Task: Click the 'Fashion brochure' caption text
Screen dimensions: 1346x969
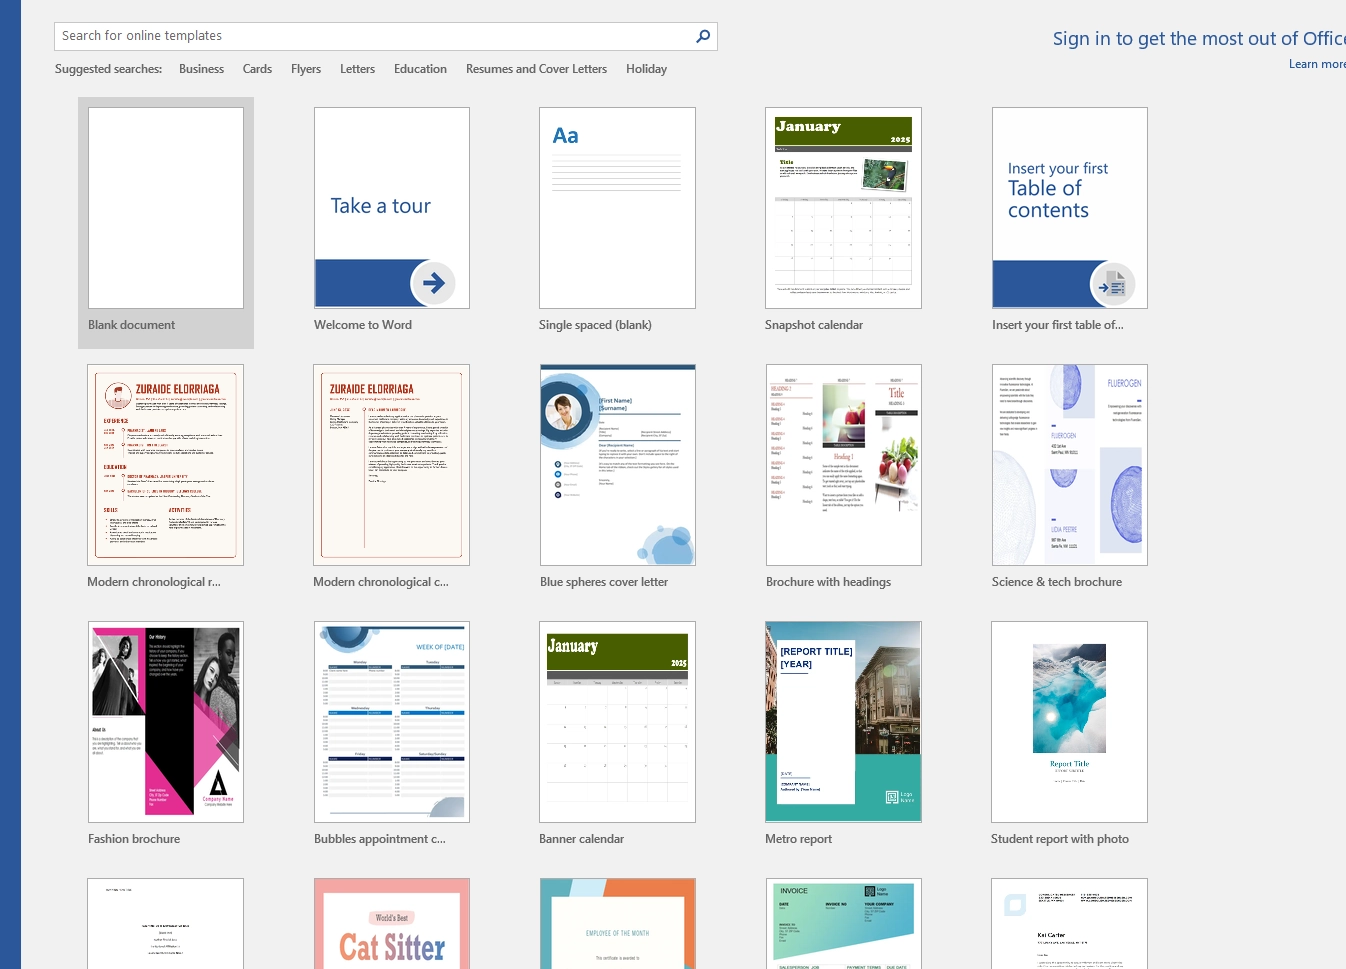Action: pyautogui.click(x=134, y=839)
